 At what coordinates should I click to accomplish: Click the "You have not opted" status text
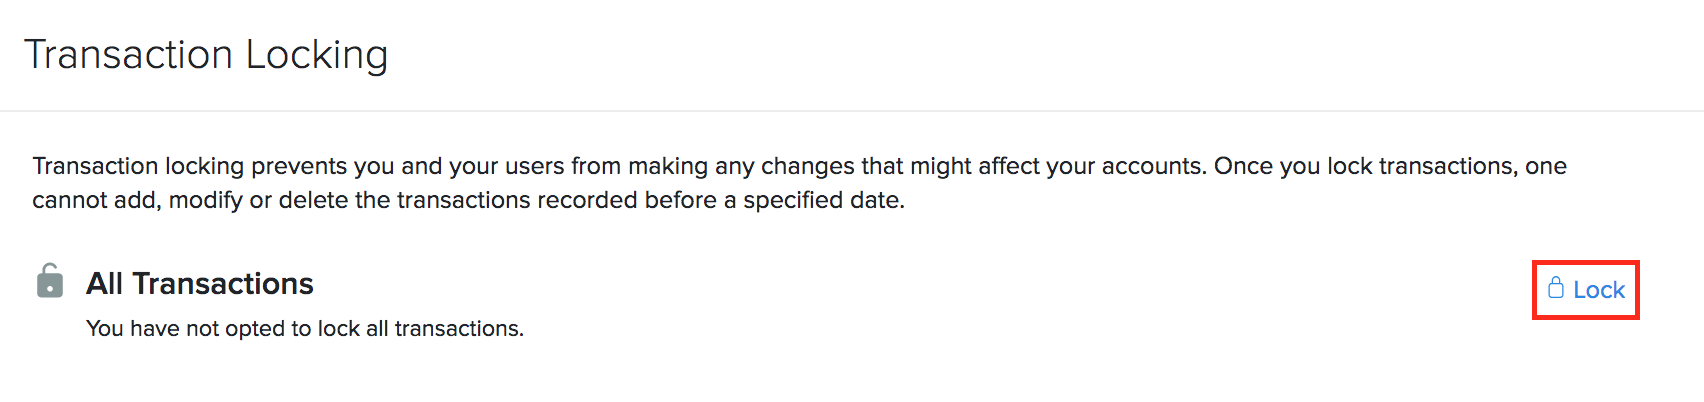coord(187,328)
